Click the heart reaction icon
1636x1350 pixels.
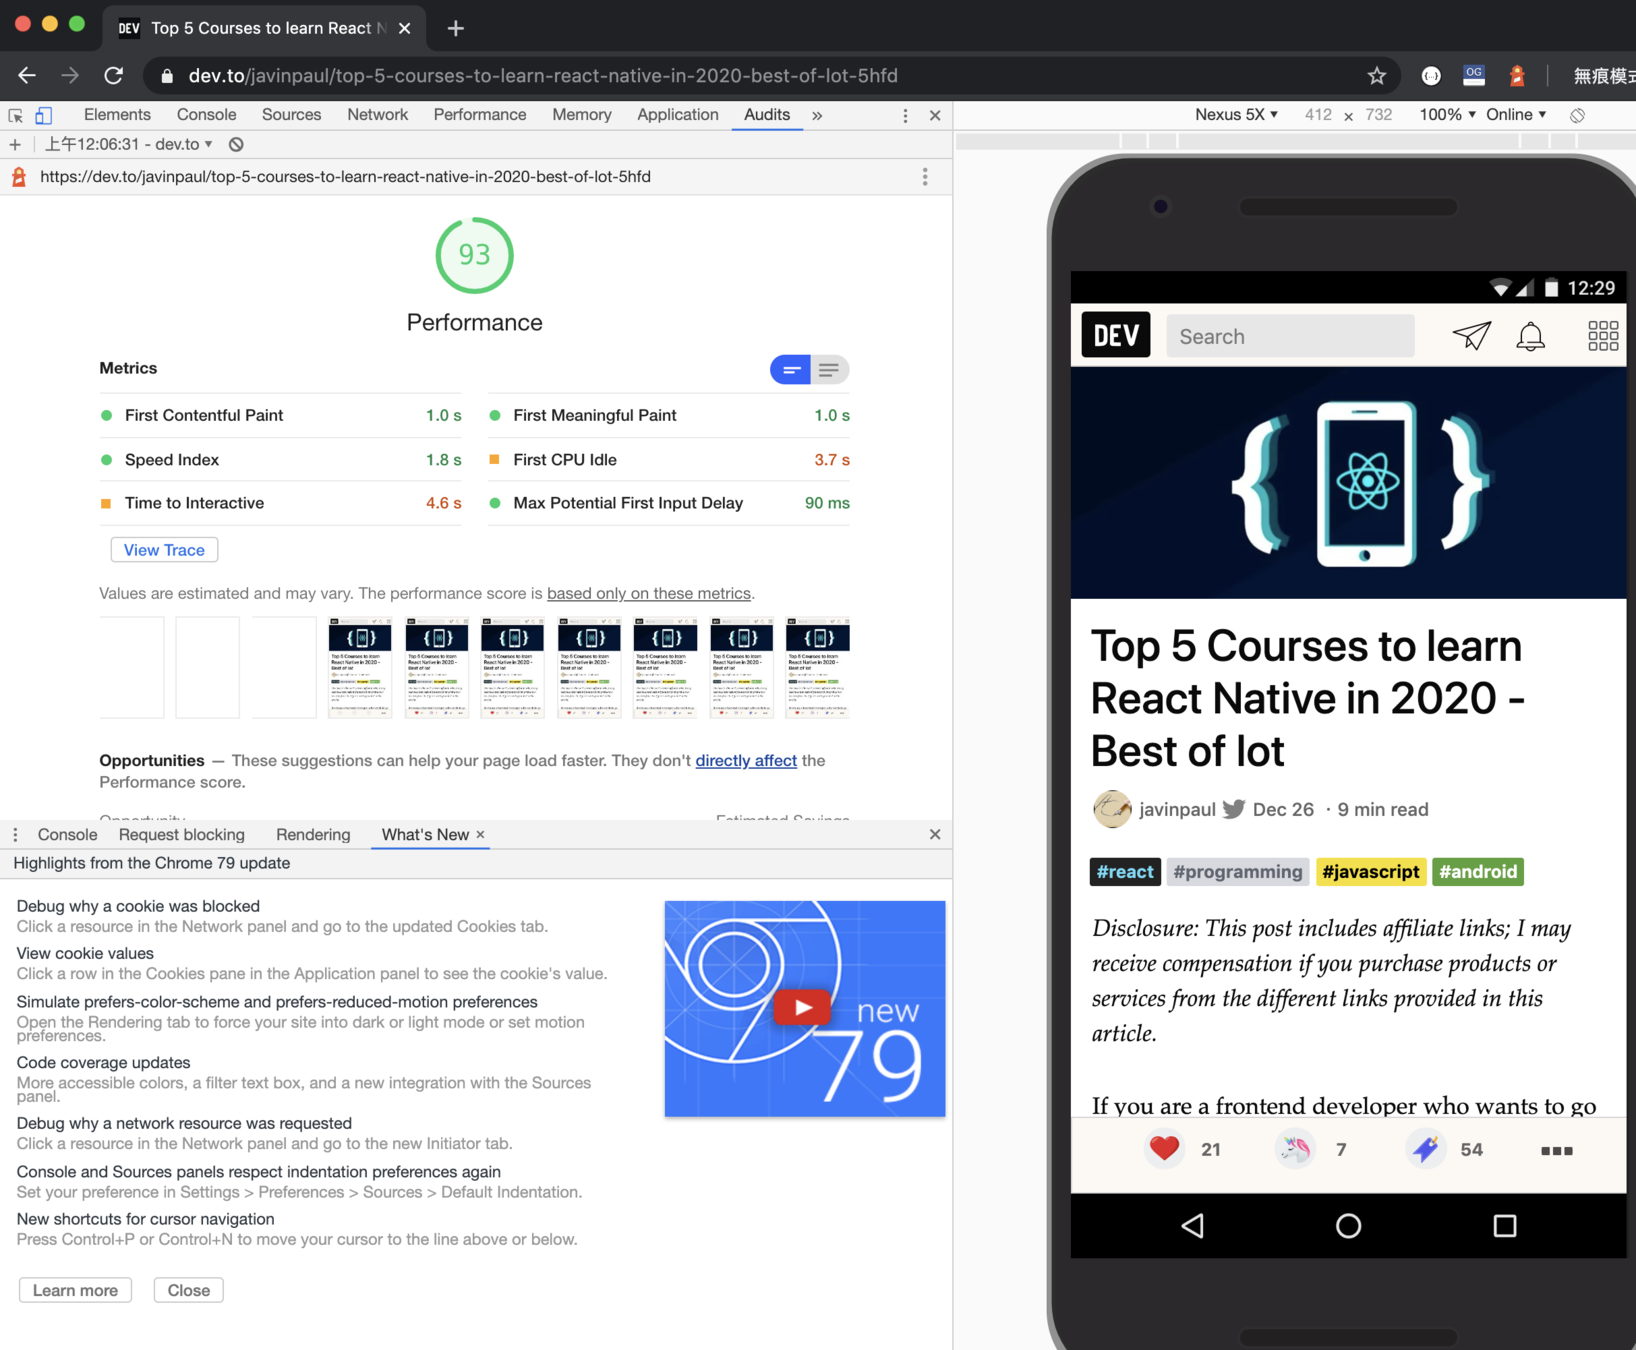(1164, 1148)
